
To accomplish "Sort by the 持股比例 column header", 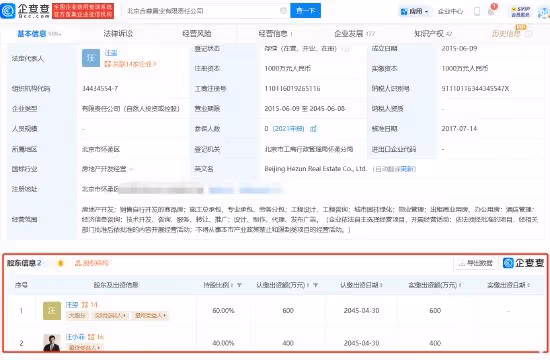I will tap(218, 285).
